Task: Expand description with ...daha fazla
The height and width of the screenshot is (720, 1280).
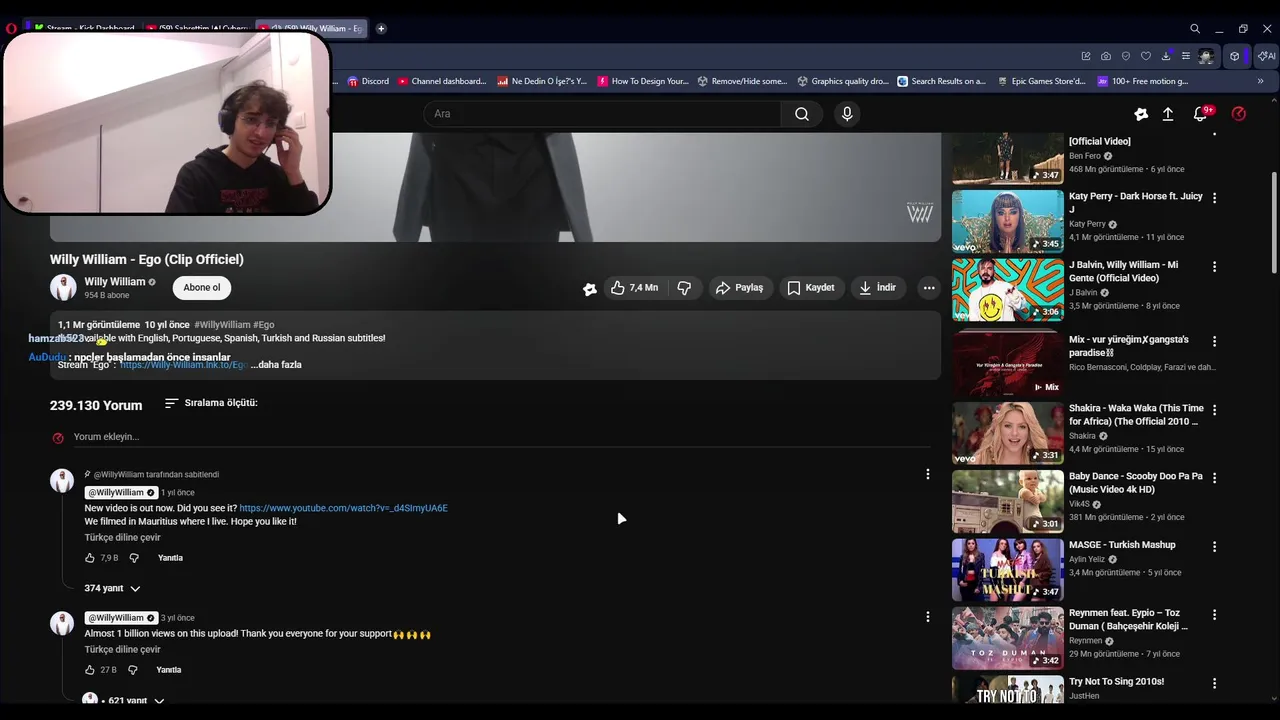Action: (x=276, y=365)
